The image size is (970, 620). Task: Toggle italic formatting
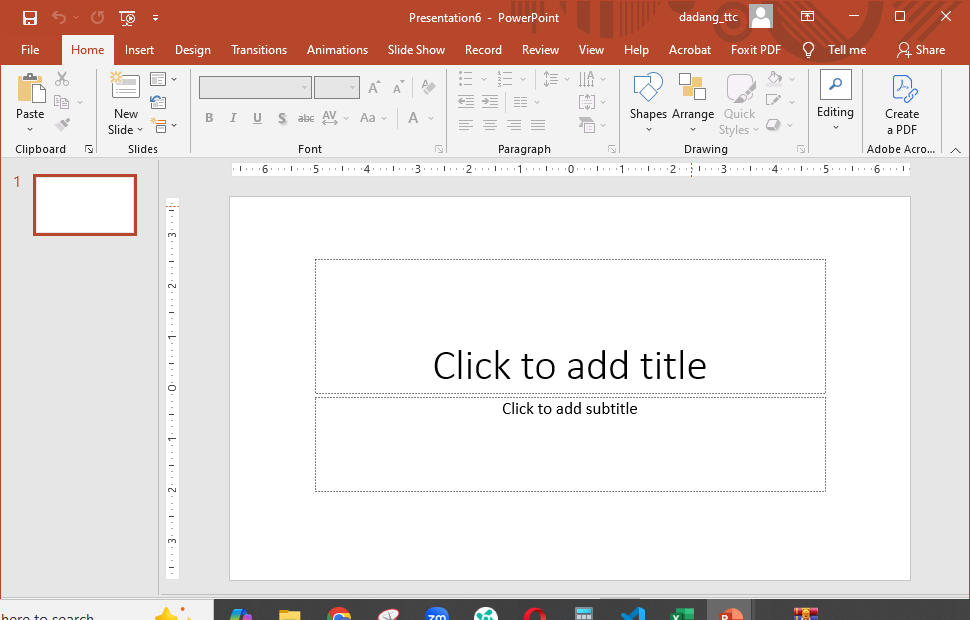(x=232, y=117)
